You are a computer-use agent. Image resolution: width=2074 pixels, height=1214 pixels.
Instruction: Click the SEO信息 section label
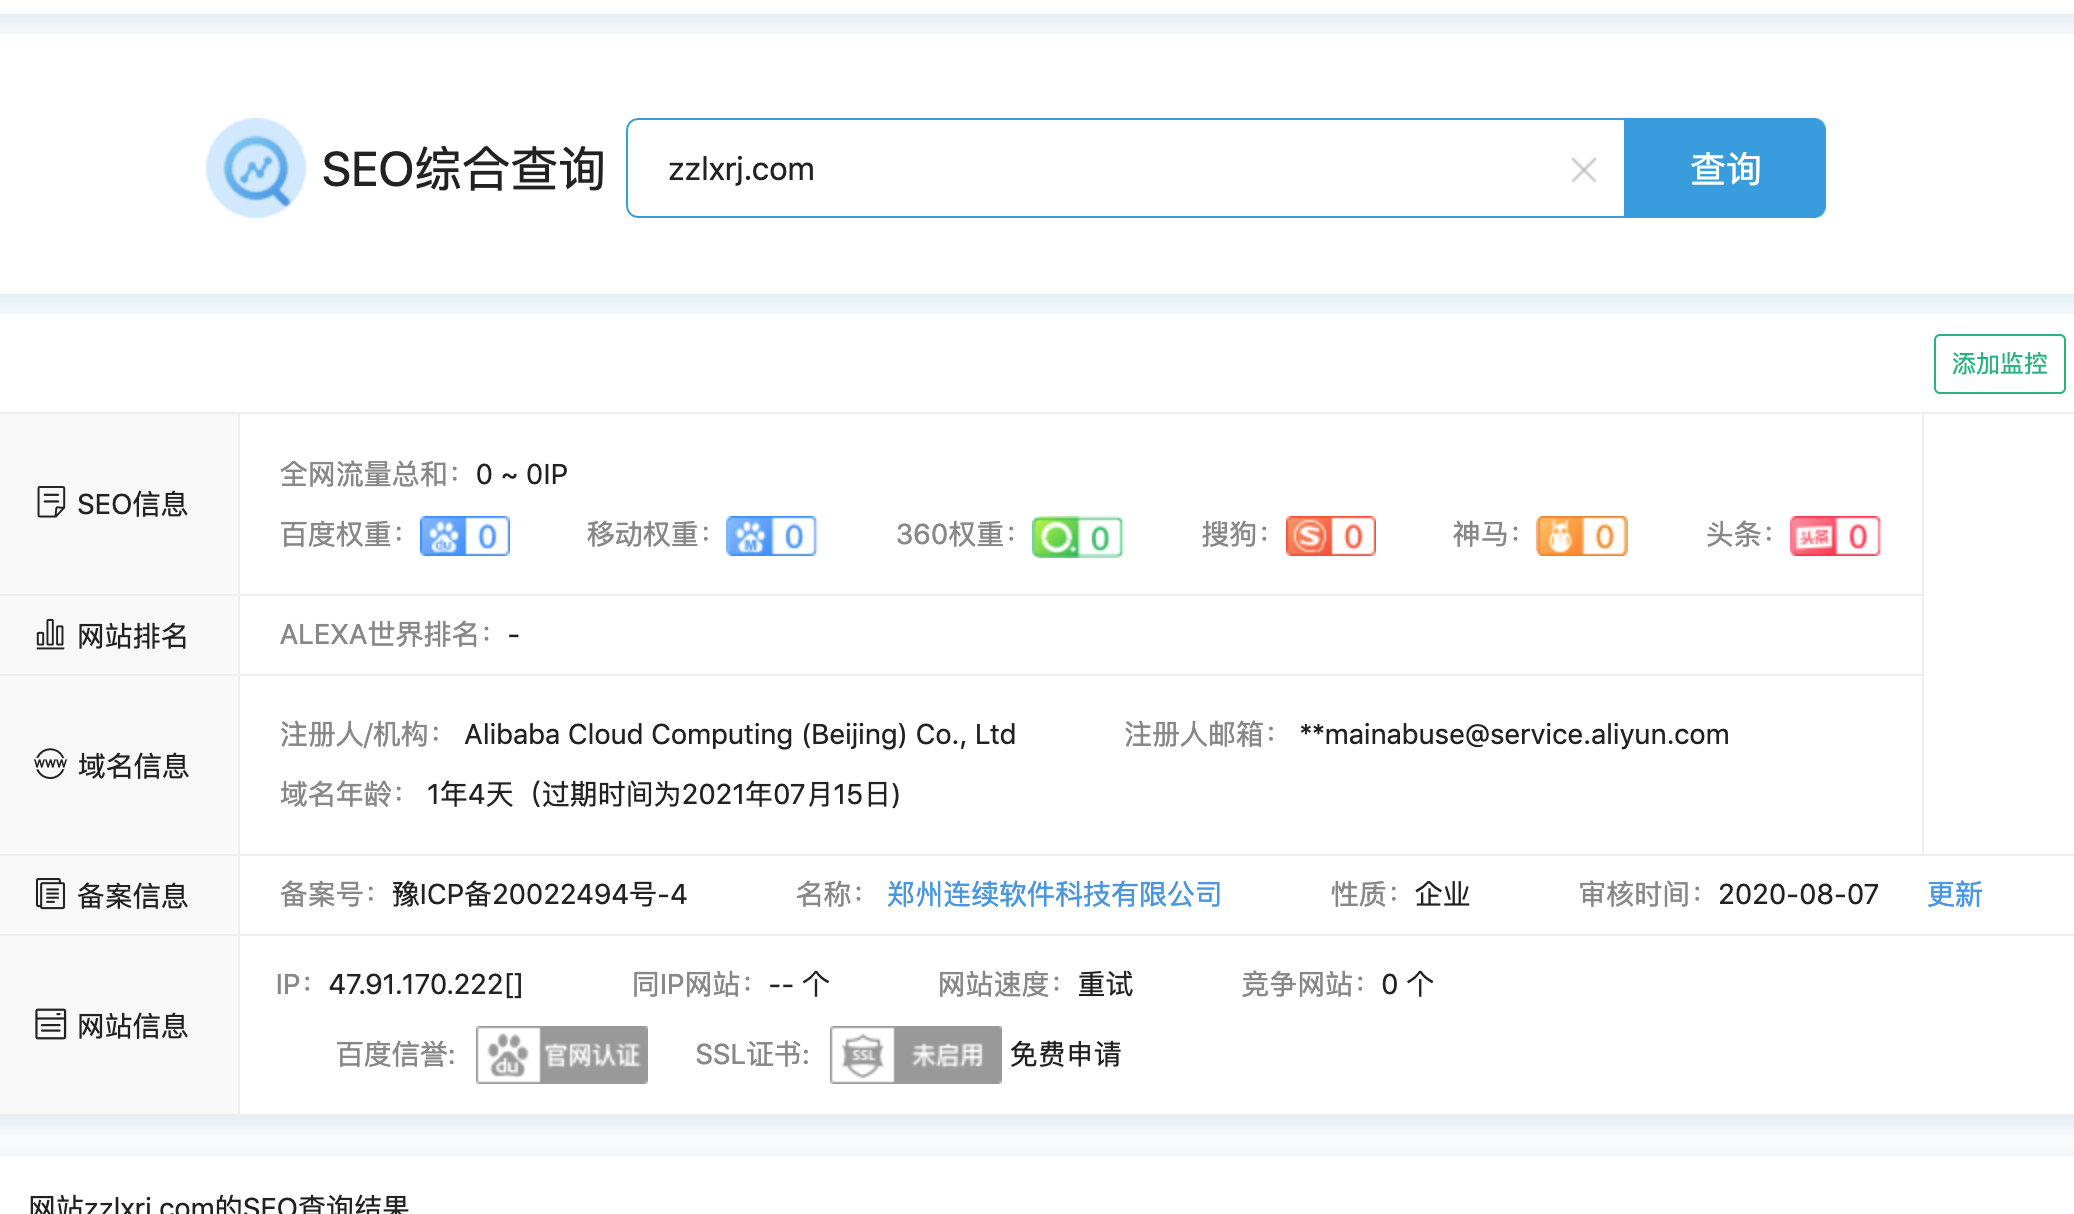point(133,504)
